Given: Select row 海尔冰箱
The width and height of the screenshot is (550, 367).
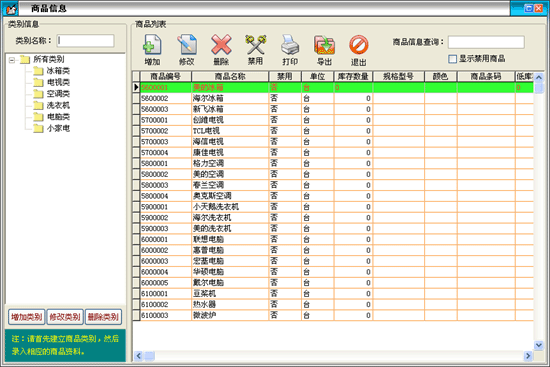Looking at the screenshot, I should [x=333, y=99].
